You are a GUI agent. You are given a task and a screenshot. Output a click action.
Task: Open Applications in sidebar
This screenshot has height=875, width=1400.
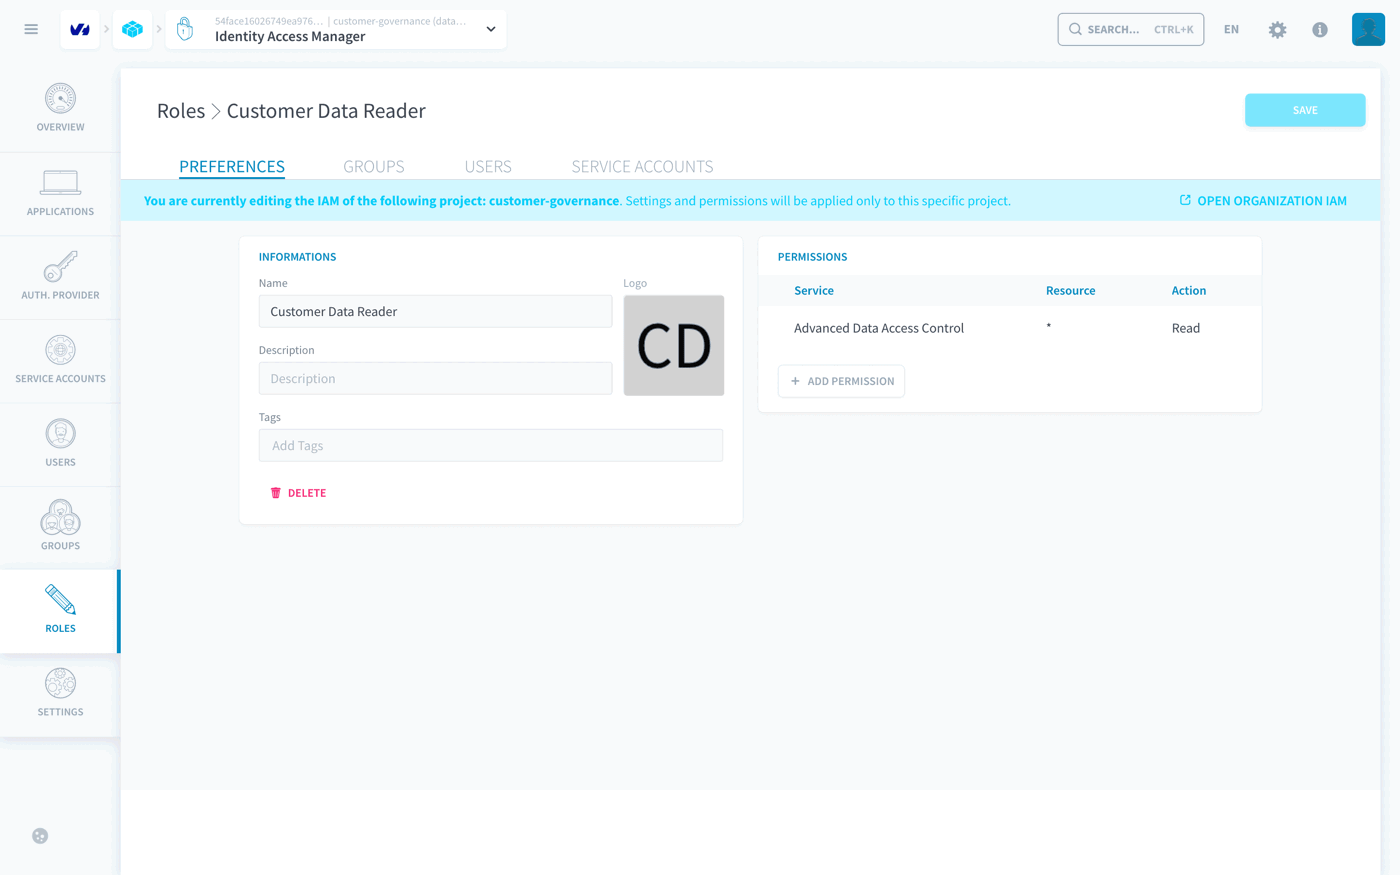60,194
